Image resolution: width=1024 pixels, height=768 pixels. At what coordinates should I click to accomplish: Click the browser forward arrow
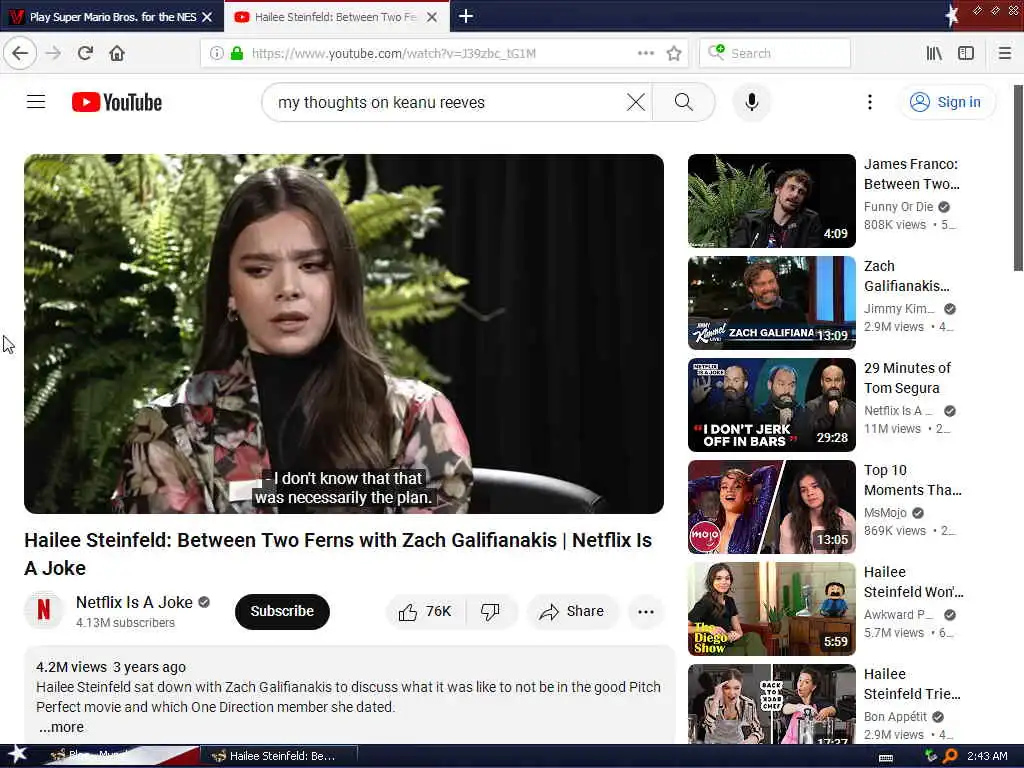54,53
